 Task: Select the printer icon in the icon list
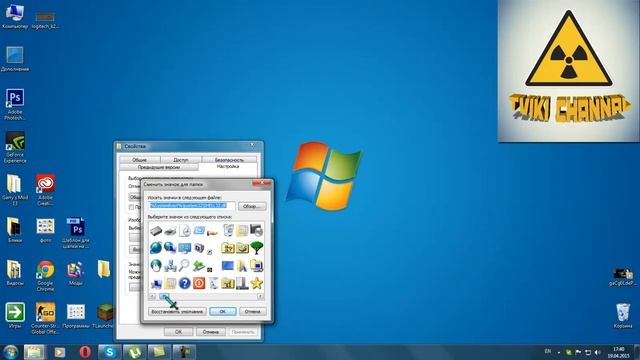pos(170,231)
